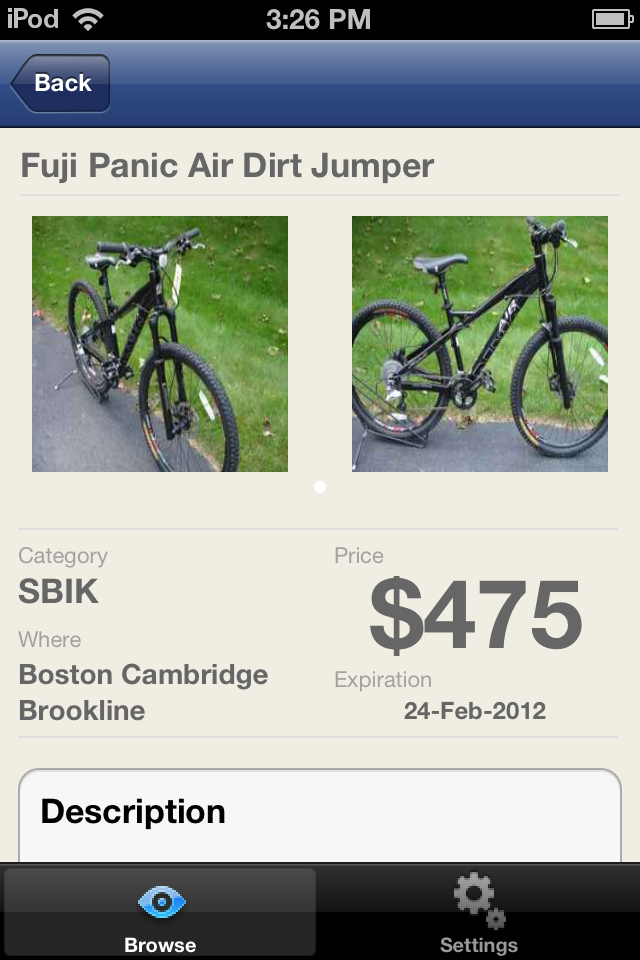Tap the Back button
640x960 pixels.
(61, 83)
